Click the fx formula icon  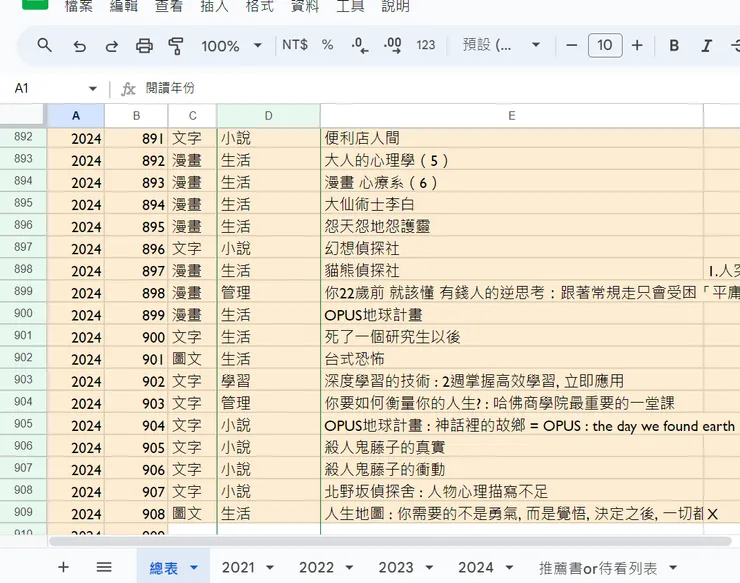[x=128, y=89]
